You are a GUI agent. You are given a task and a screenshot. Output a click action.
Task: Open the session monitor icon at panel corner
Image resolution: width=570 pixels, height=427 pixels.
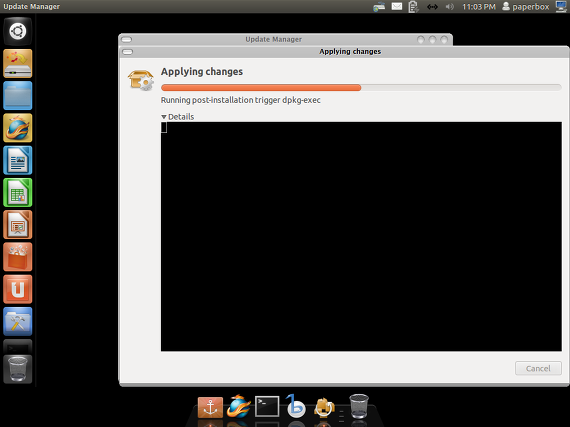[562, 7]
